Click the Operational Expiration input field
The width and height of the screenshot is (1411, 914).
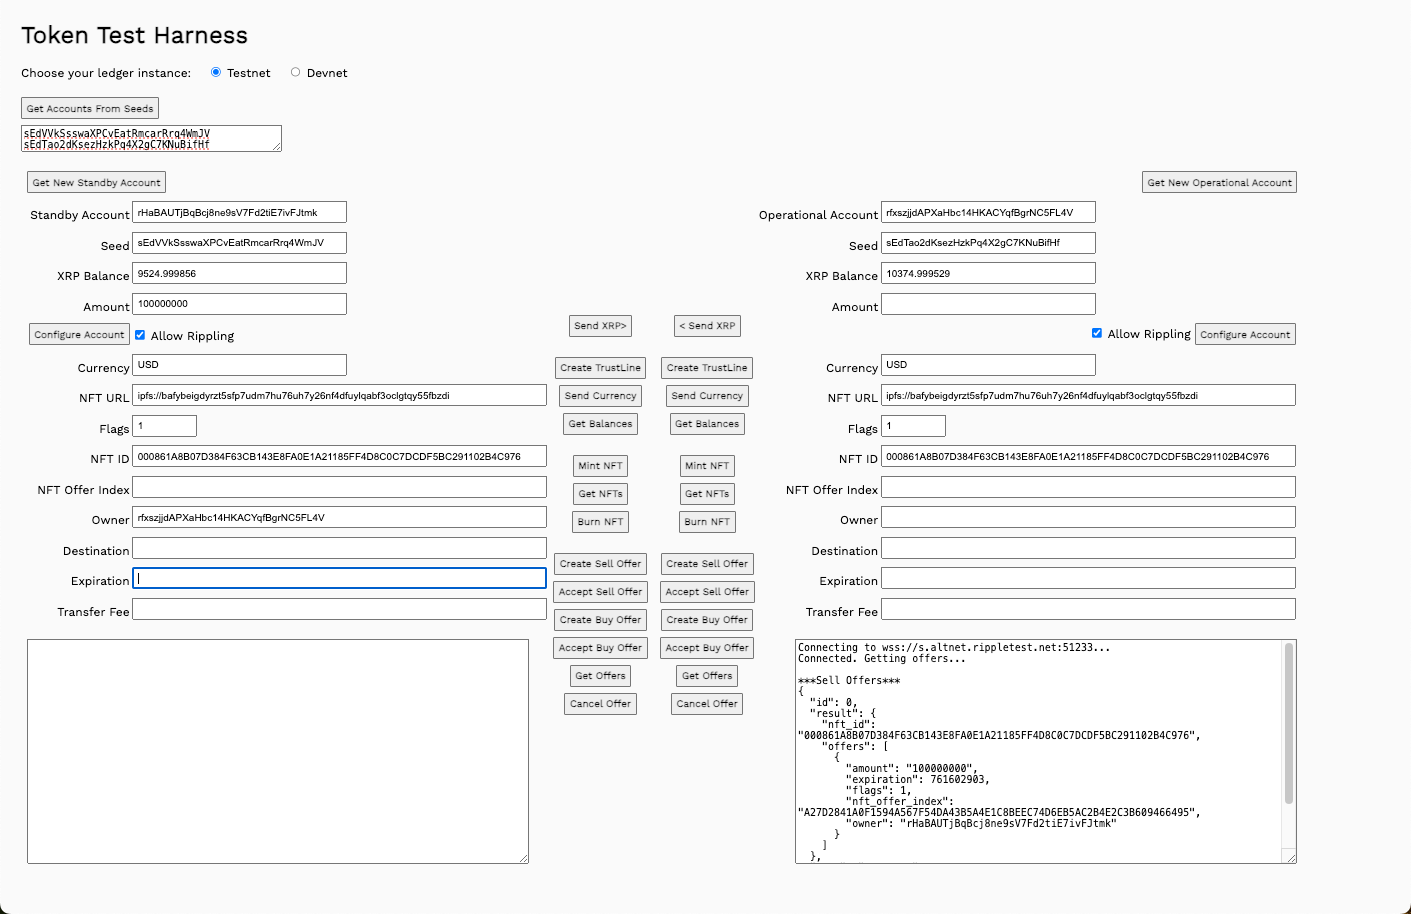pyautogui.click(x=1087, y=579)
